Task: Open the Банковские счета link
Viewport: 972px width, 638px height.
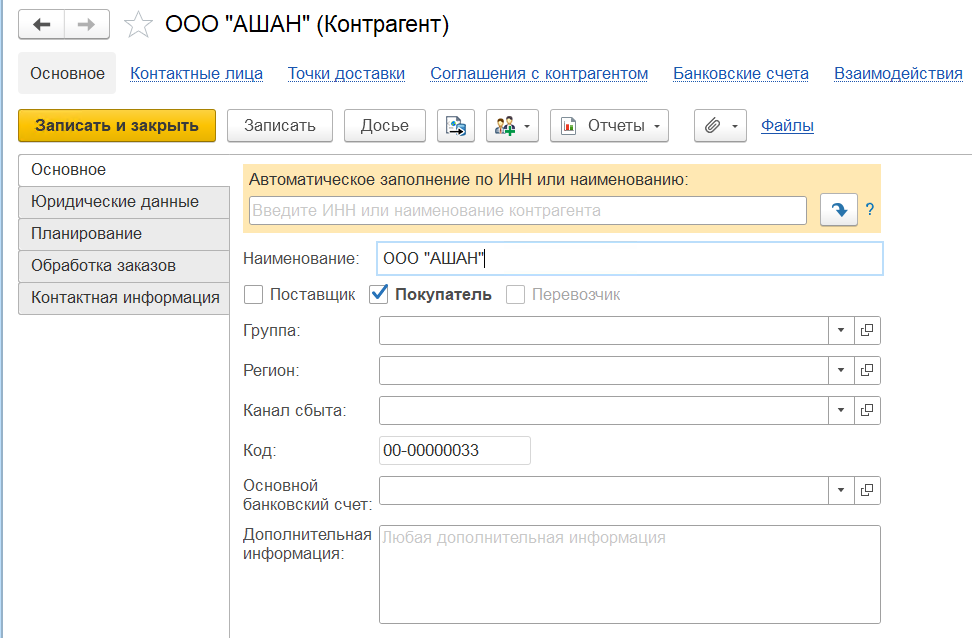Action: 740,74
